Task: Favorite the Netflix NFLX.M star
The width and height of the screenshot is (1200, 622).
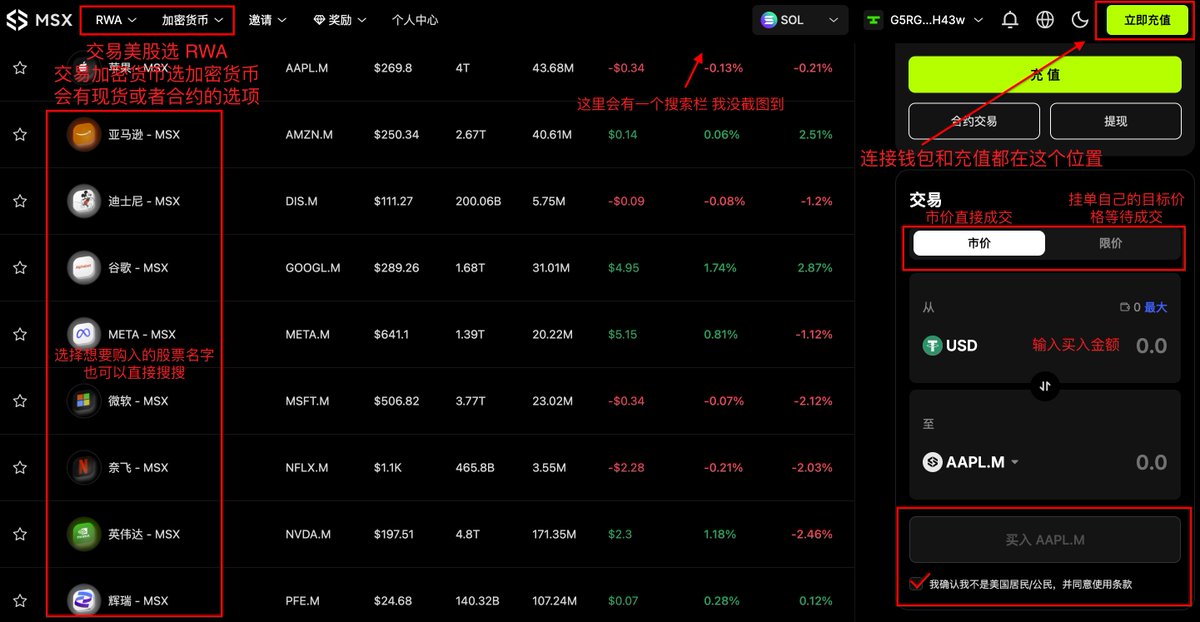Action: [19, 468]
